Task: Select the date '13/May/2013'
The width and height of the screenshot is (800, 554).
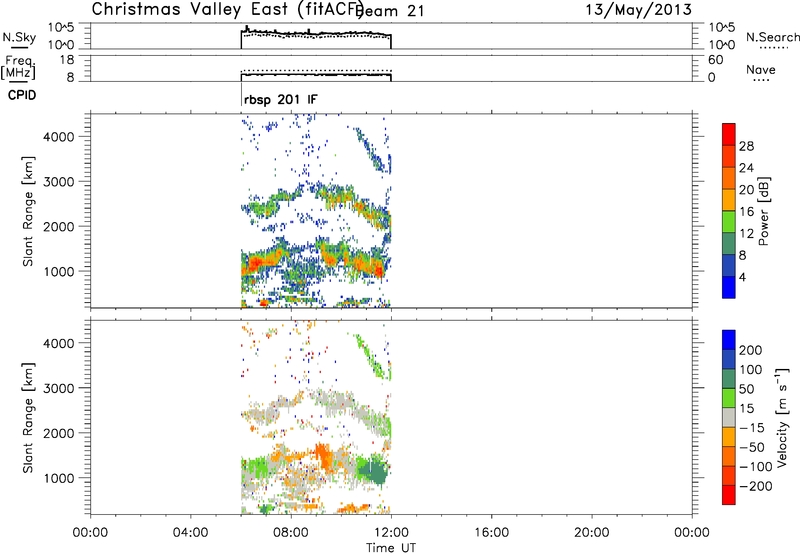Action: tap(638, 10)
